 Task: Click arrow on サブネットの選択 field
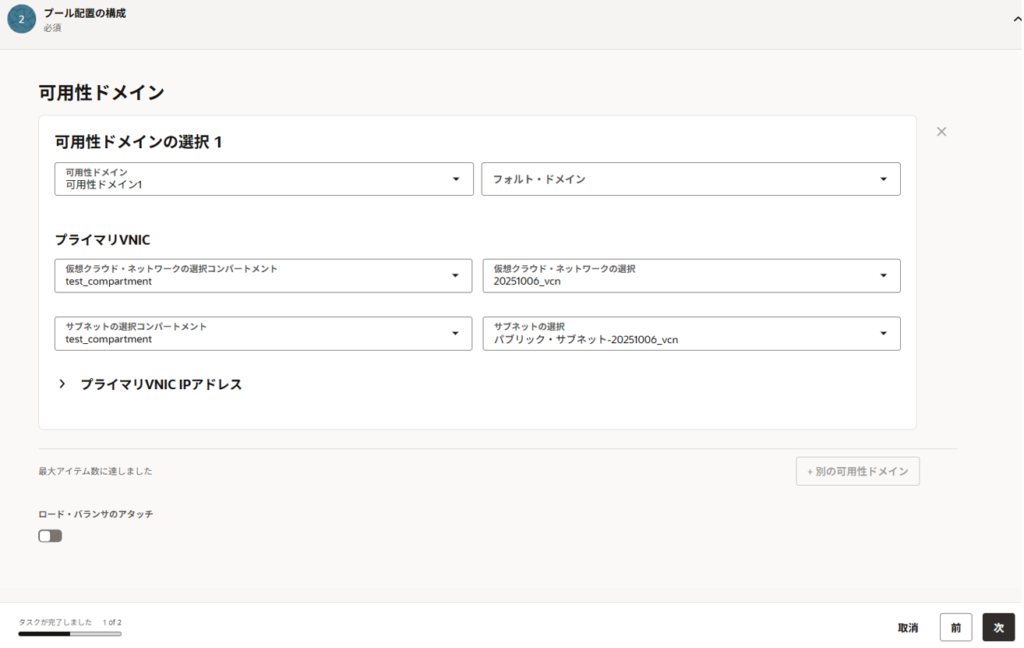883,333
